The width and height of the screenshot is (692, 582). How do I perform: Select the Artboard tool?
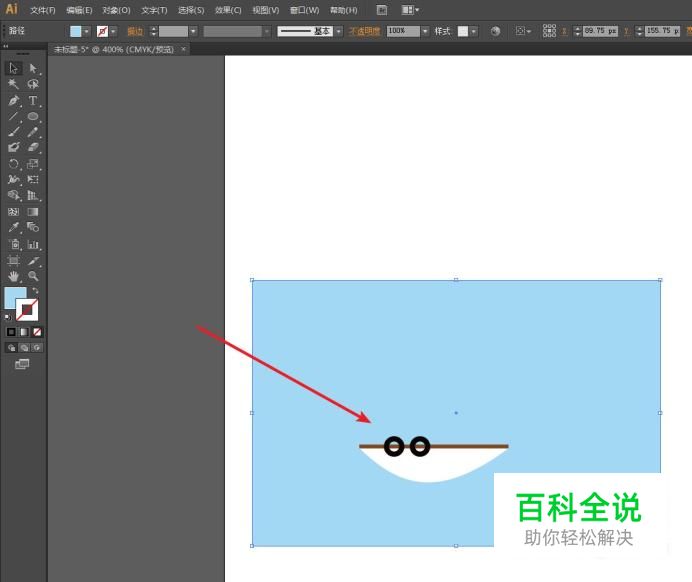click(13, 260)
